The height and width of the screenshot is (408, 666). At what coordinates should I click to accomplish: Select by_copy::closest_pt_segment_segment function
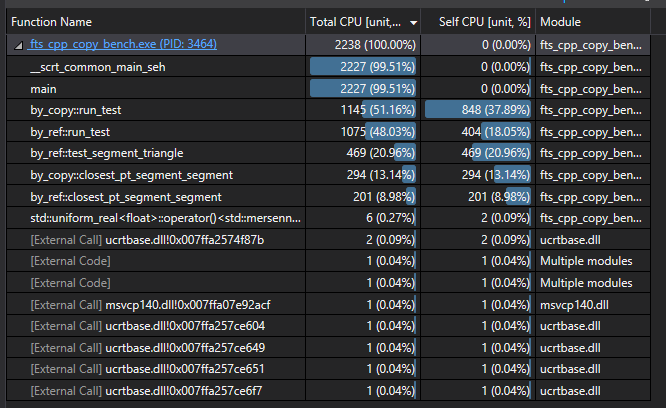click(328, 175)
